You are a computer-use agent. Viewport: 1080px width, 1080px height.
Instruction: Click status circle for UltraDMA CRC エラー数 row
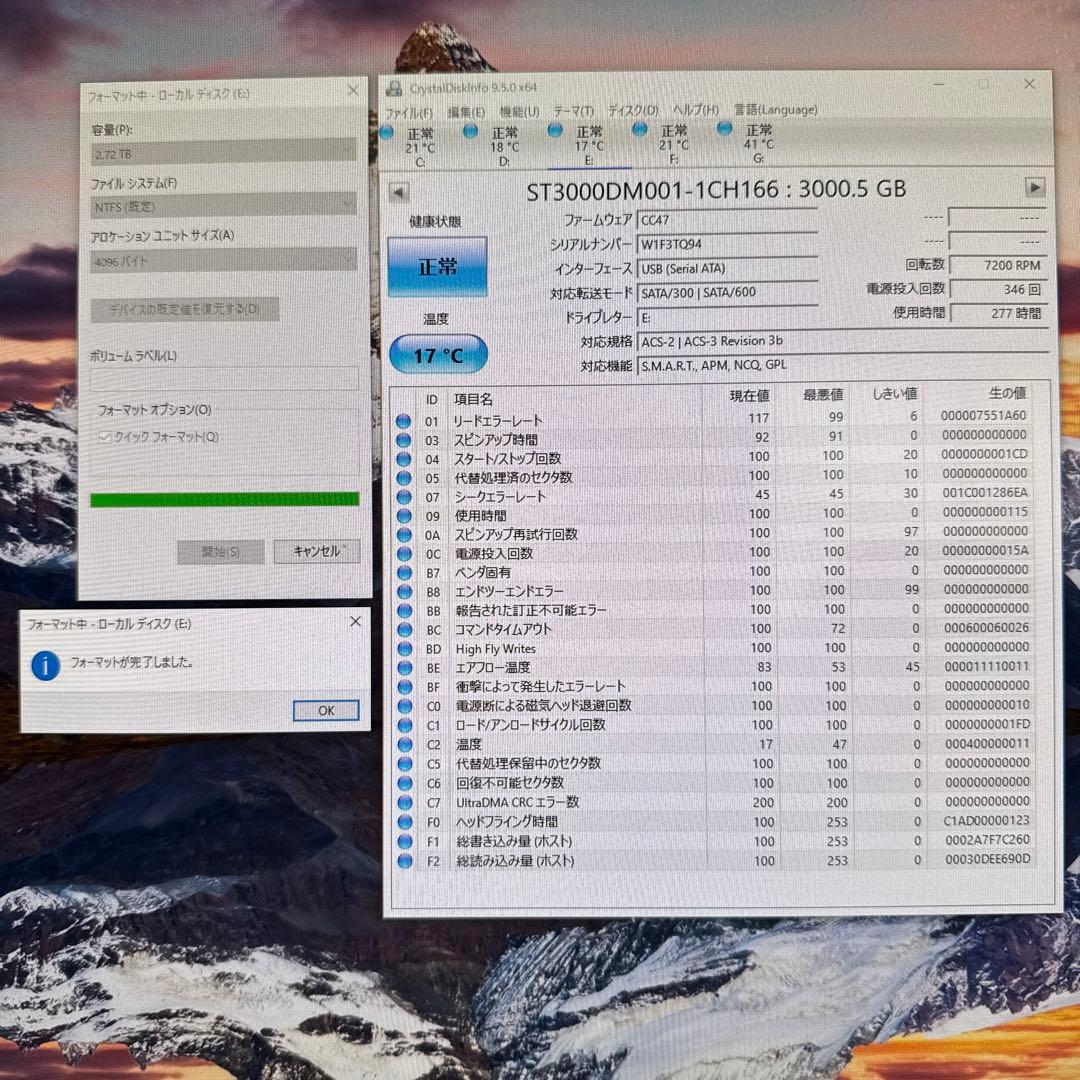pos(405,802)
